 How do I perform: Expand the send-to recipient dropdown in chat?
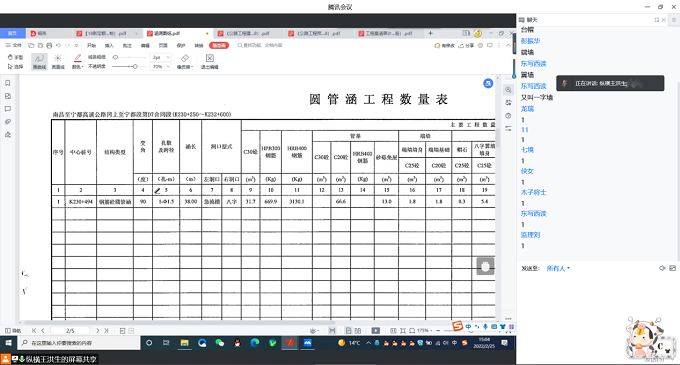[558, 268]
